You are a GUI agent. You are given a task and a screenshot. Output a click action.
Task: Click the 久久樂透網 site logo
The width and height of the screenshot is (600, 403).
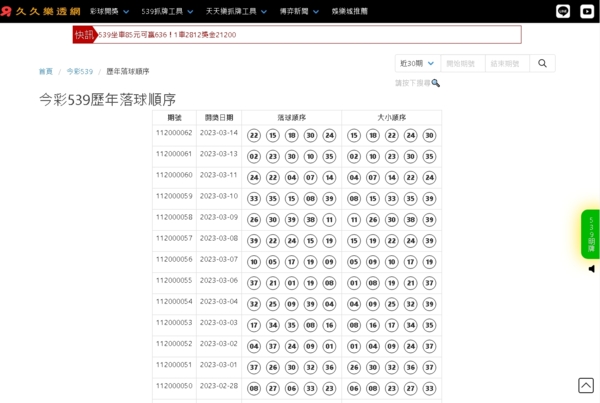point(40,11)
